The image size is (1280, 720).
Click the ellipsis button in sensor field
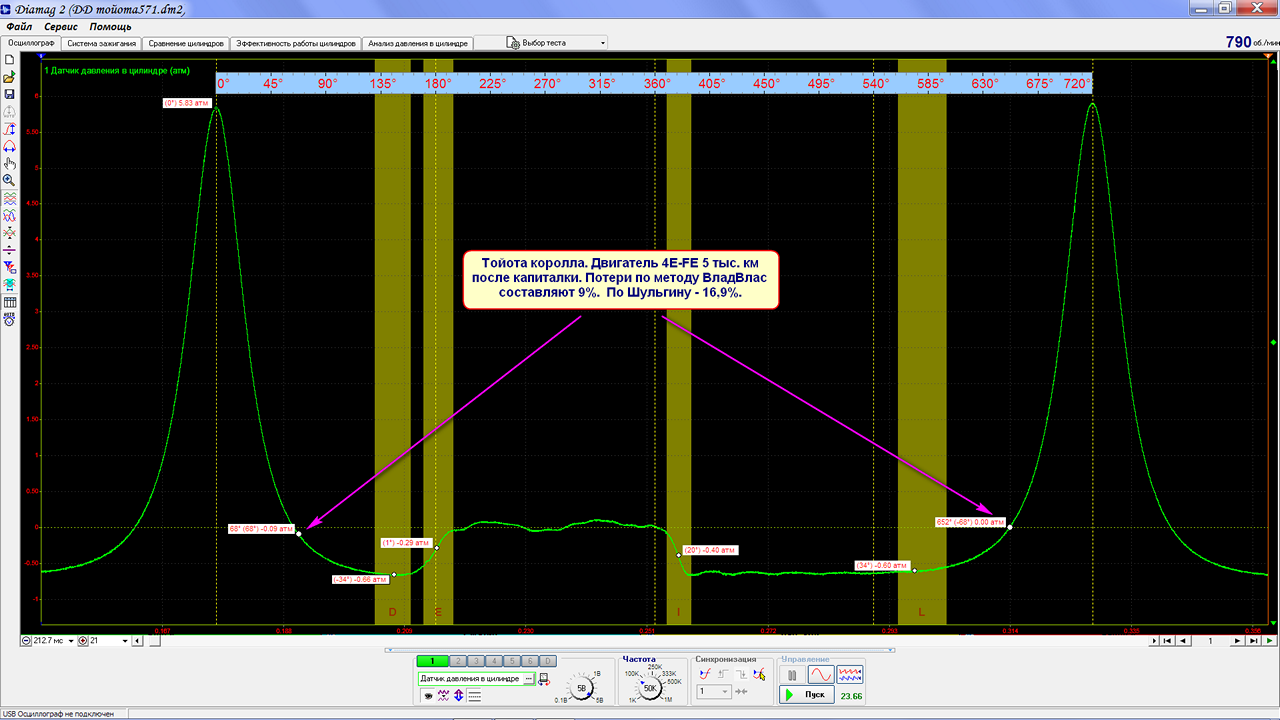coord(528,678)
